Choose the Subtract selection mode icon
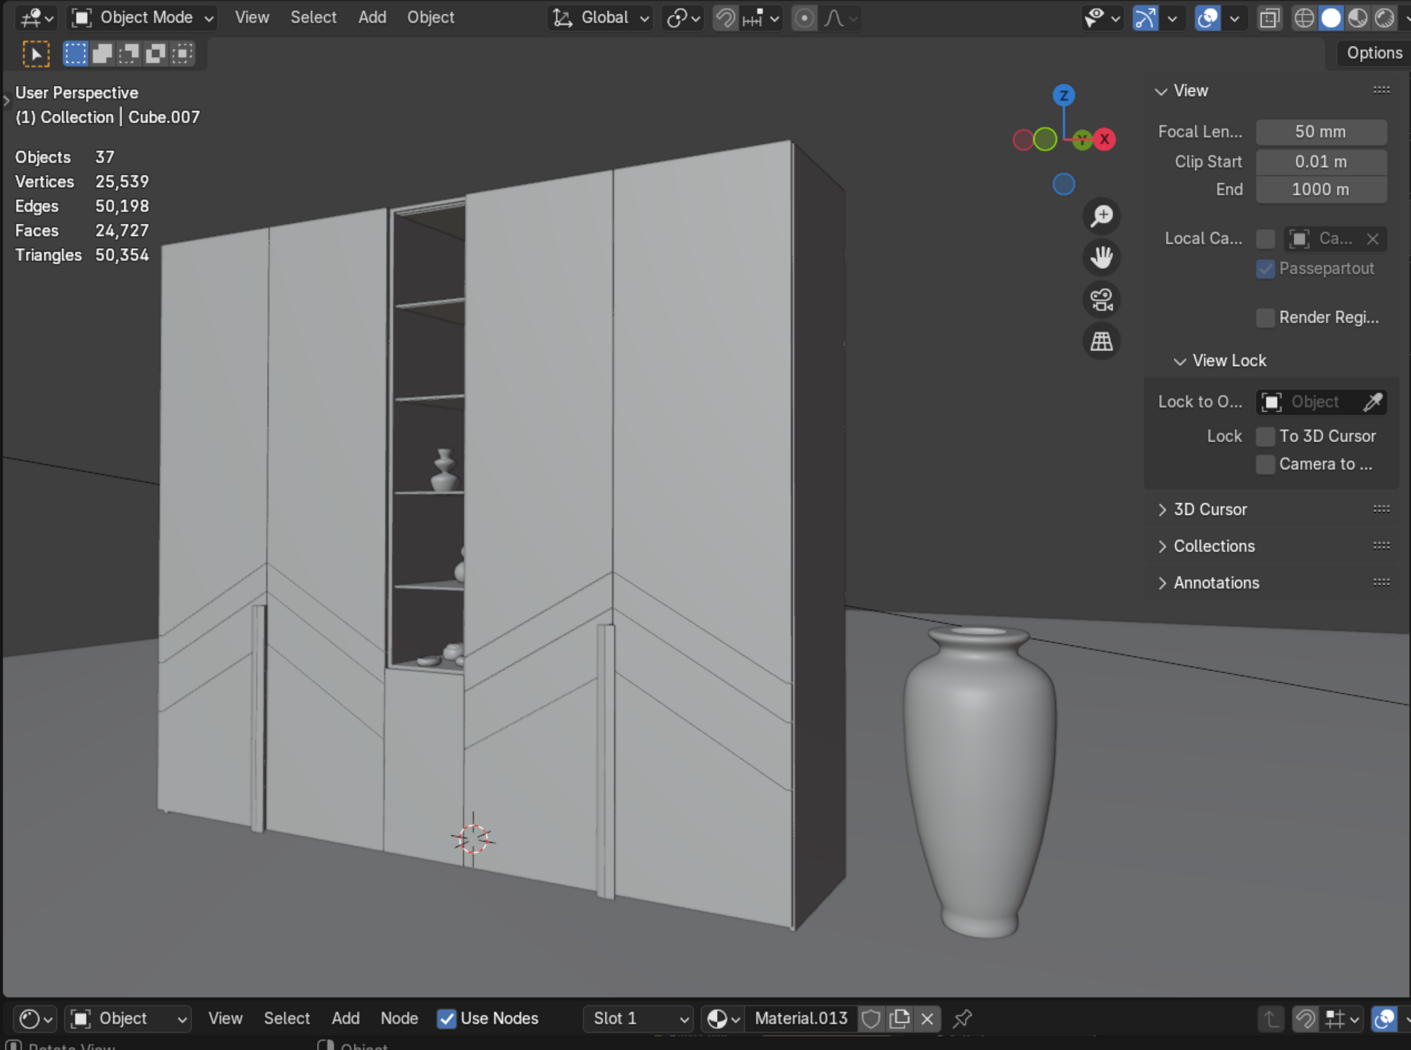The image size is (1411, 1050). (129, 54)
